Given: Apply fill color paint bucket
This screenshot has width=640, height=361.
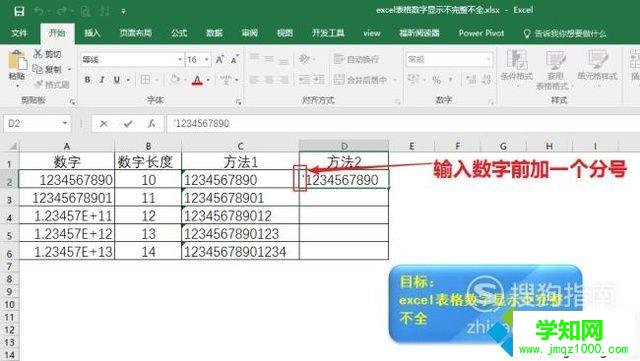Looking at the screenshot, I should tap(175, 80).
